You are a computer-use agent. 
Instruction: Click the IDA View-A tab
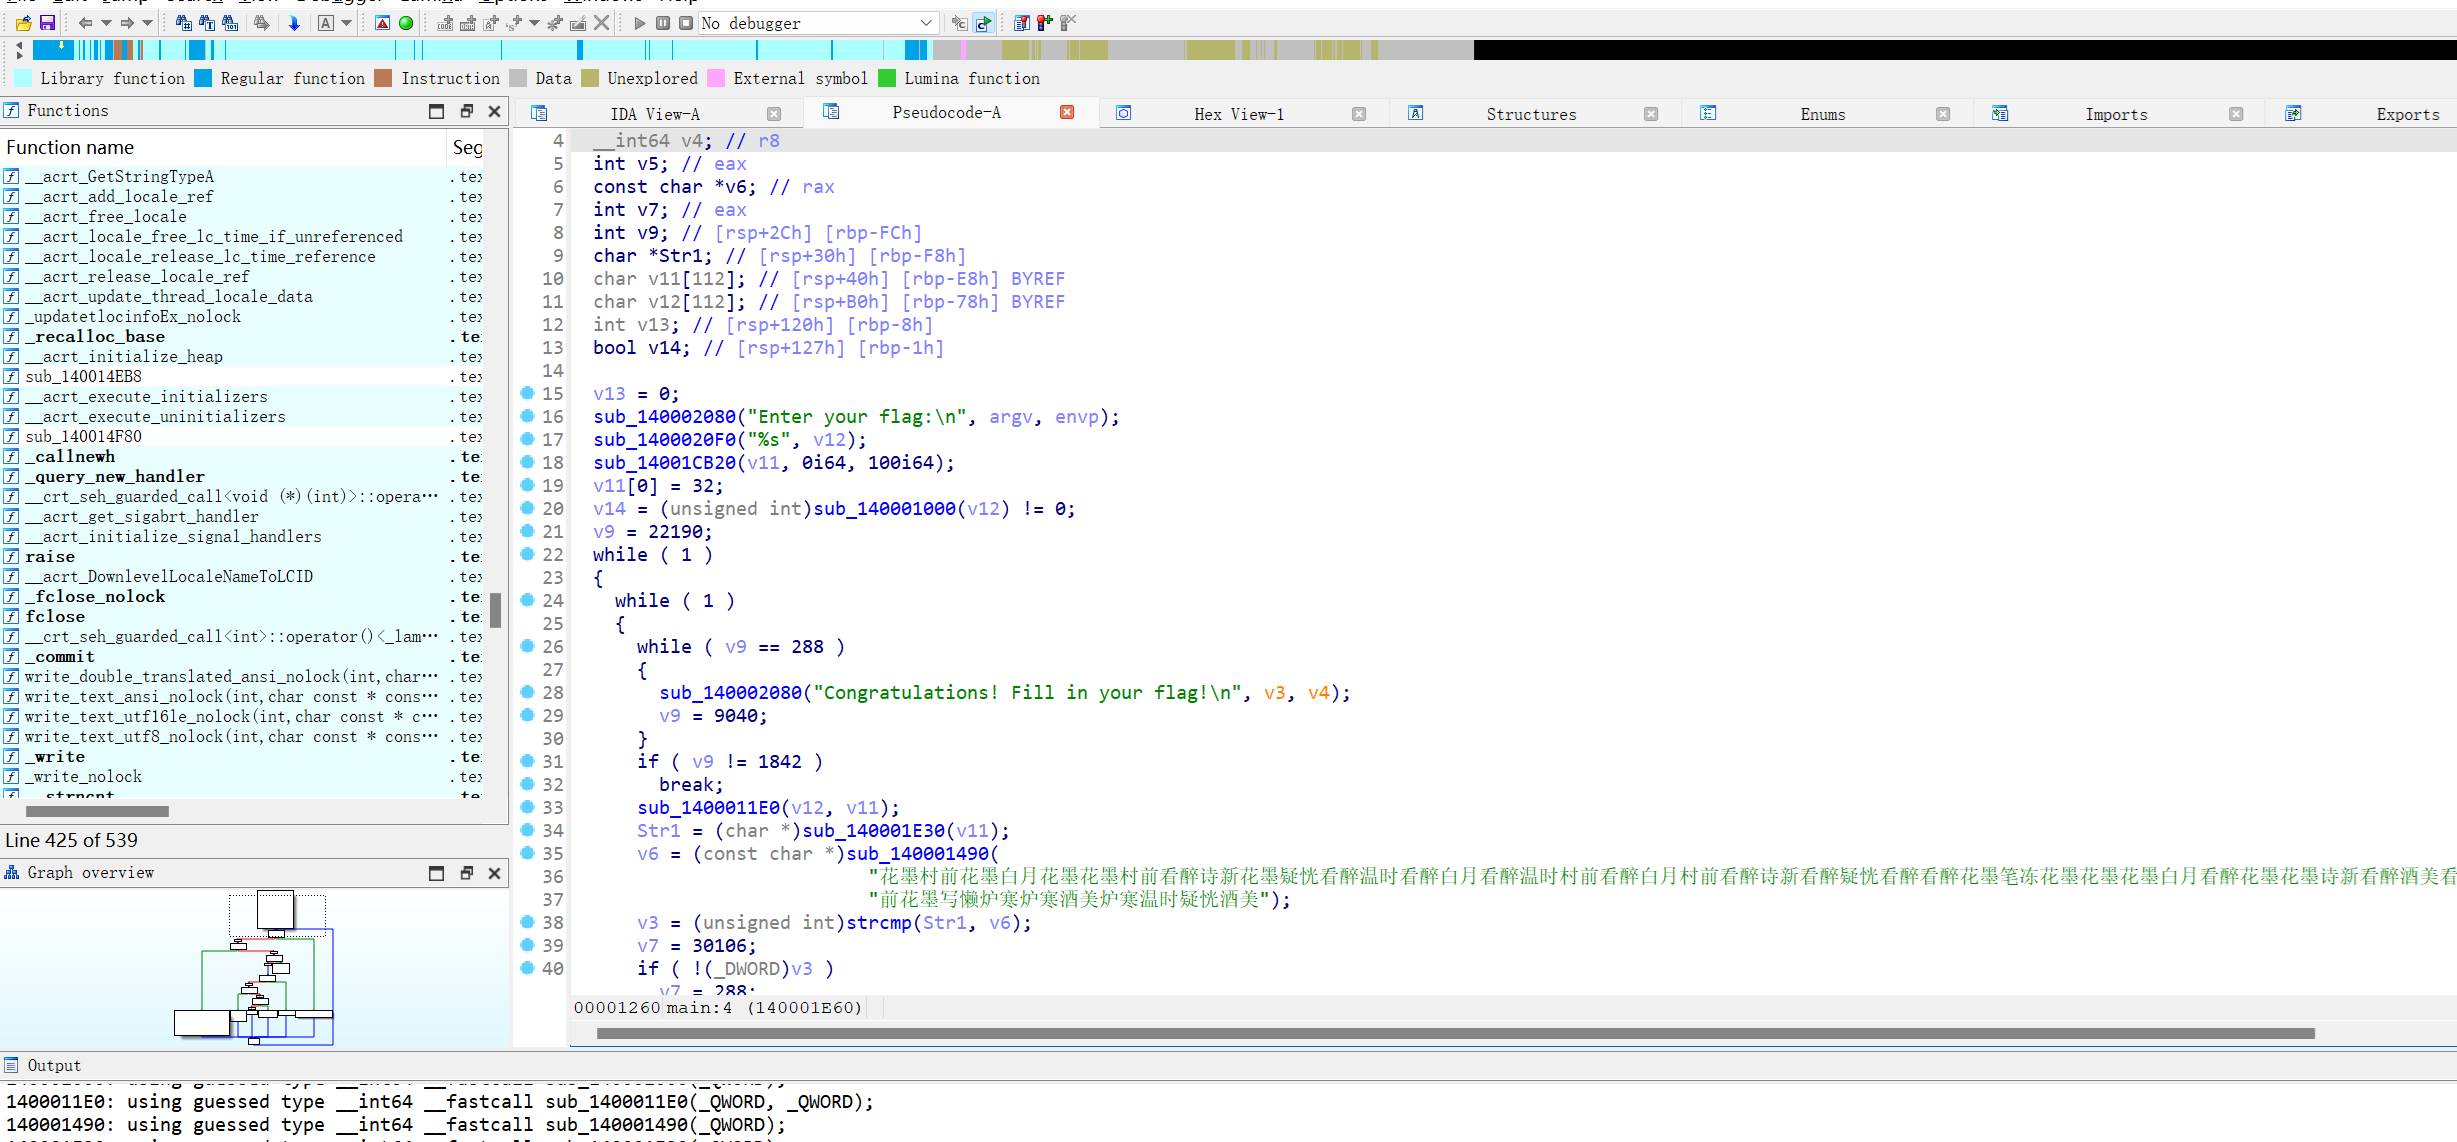click(658, 113)
